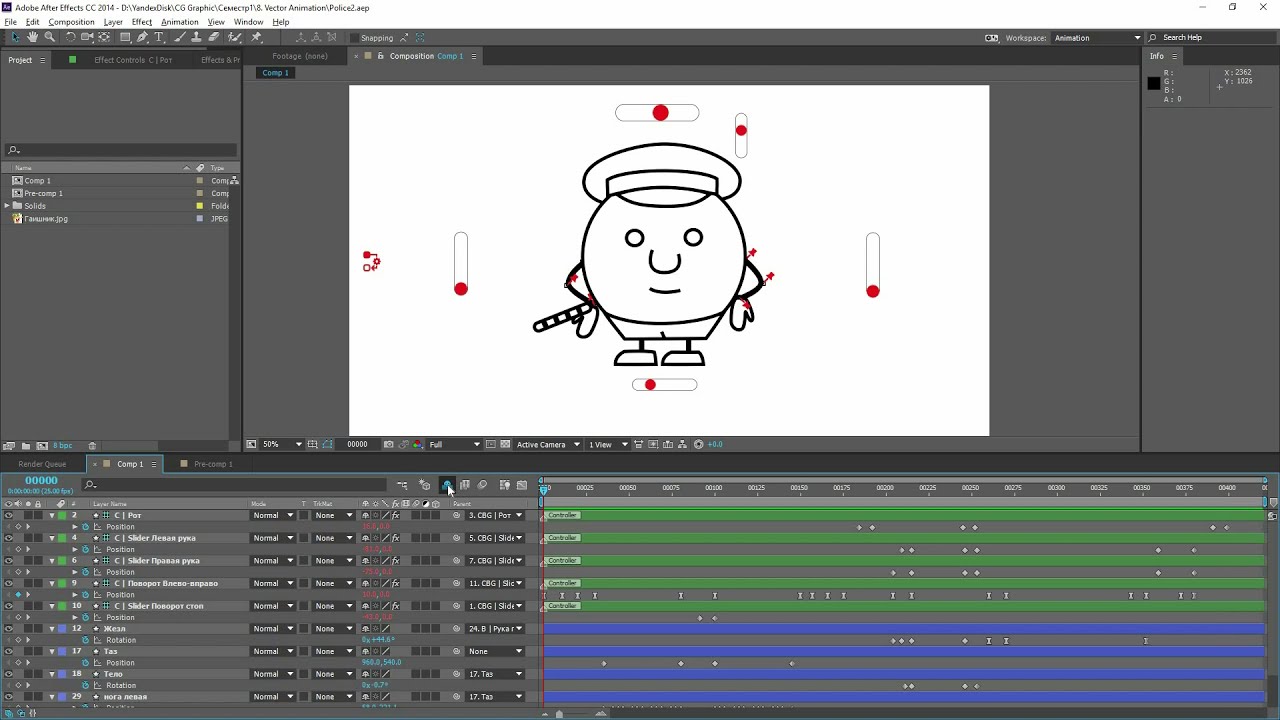Expand the Solids folder in Project panel
1280x720 pixels.
point(7,206)
